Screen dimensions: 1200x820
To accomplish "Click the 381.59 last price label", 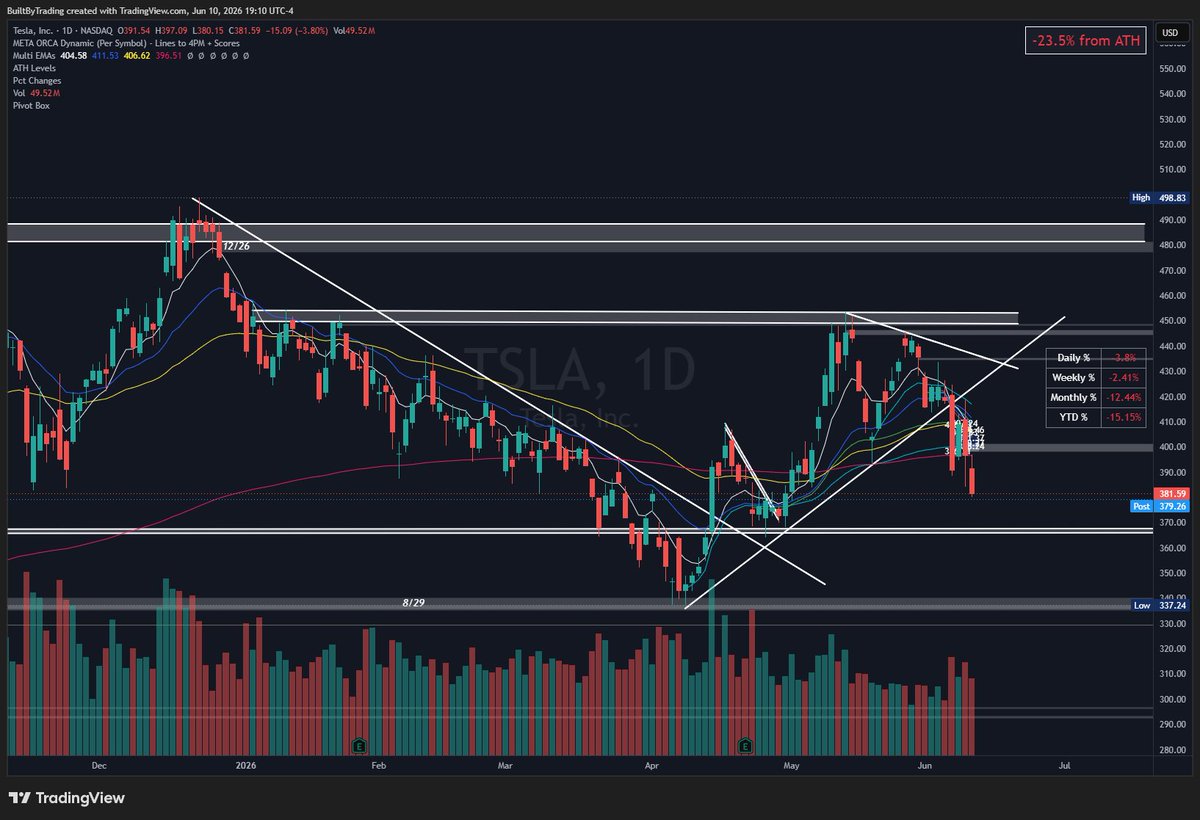I will pyautogui.click(x=1171, y=494).
